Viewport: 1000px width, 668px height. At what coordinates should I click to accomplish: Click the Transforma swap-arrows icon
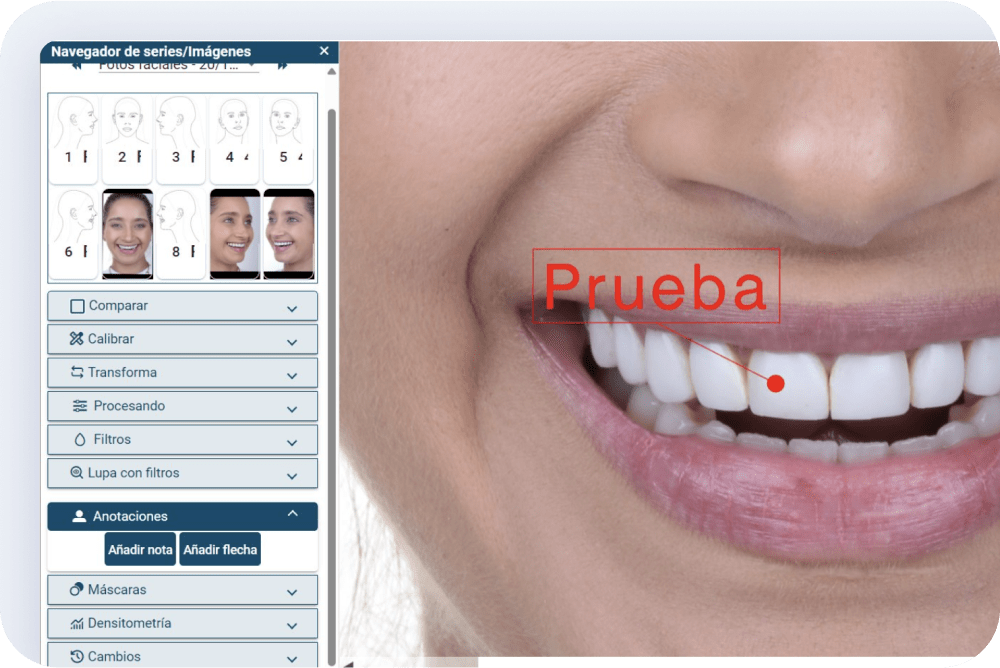coord(77,372)
